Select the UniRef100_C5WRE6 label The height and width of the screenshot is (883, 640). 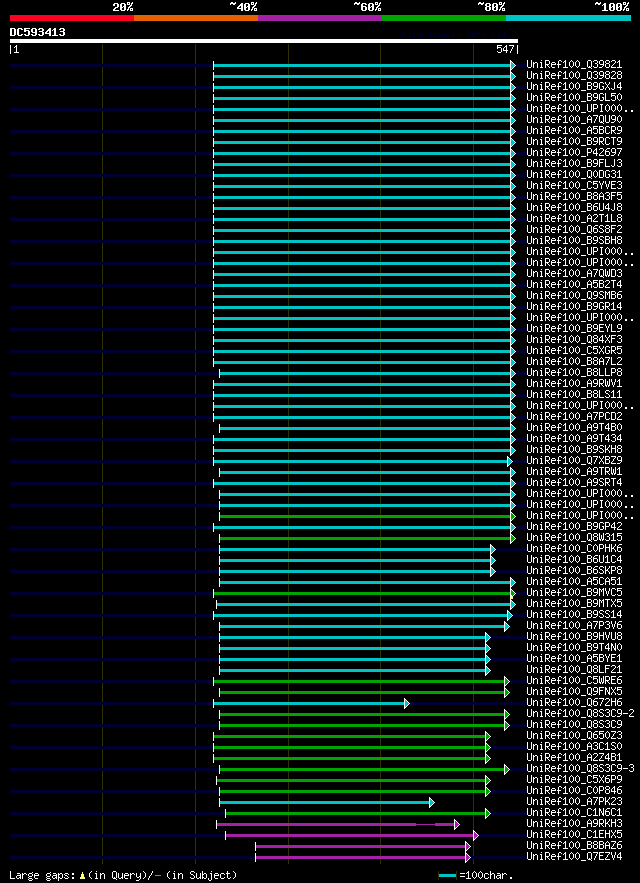574,681
